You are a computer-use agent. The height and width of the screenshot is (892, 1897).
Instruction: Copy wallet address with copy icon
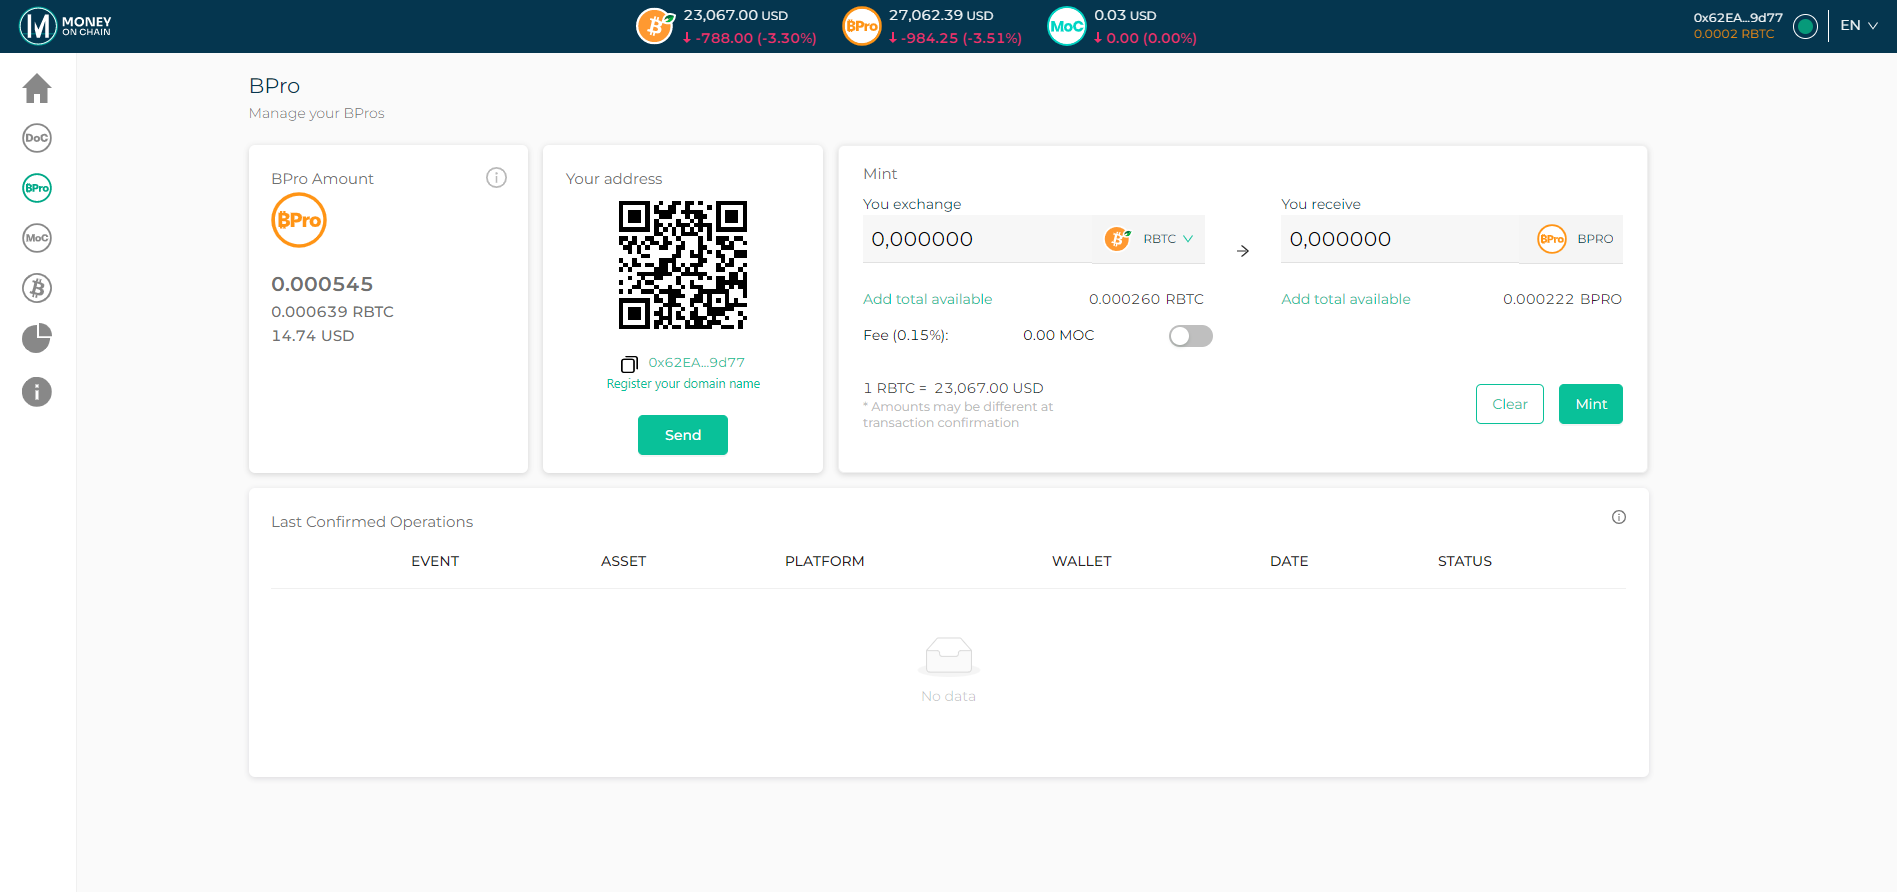(x=629, y=364)
